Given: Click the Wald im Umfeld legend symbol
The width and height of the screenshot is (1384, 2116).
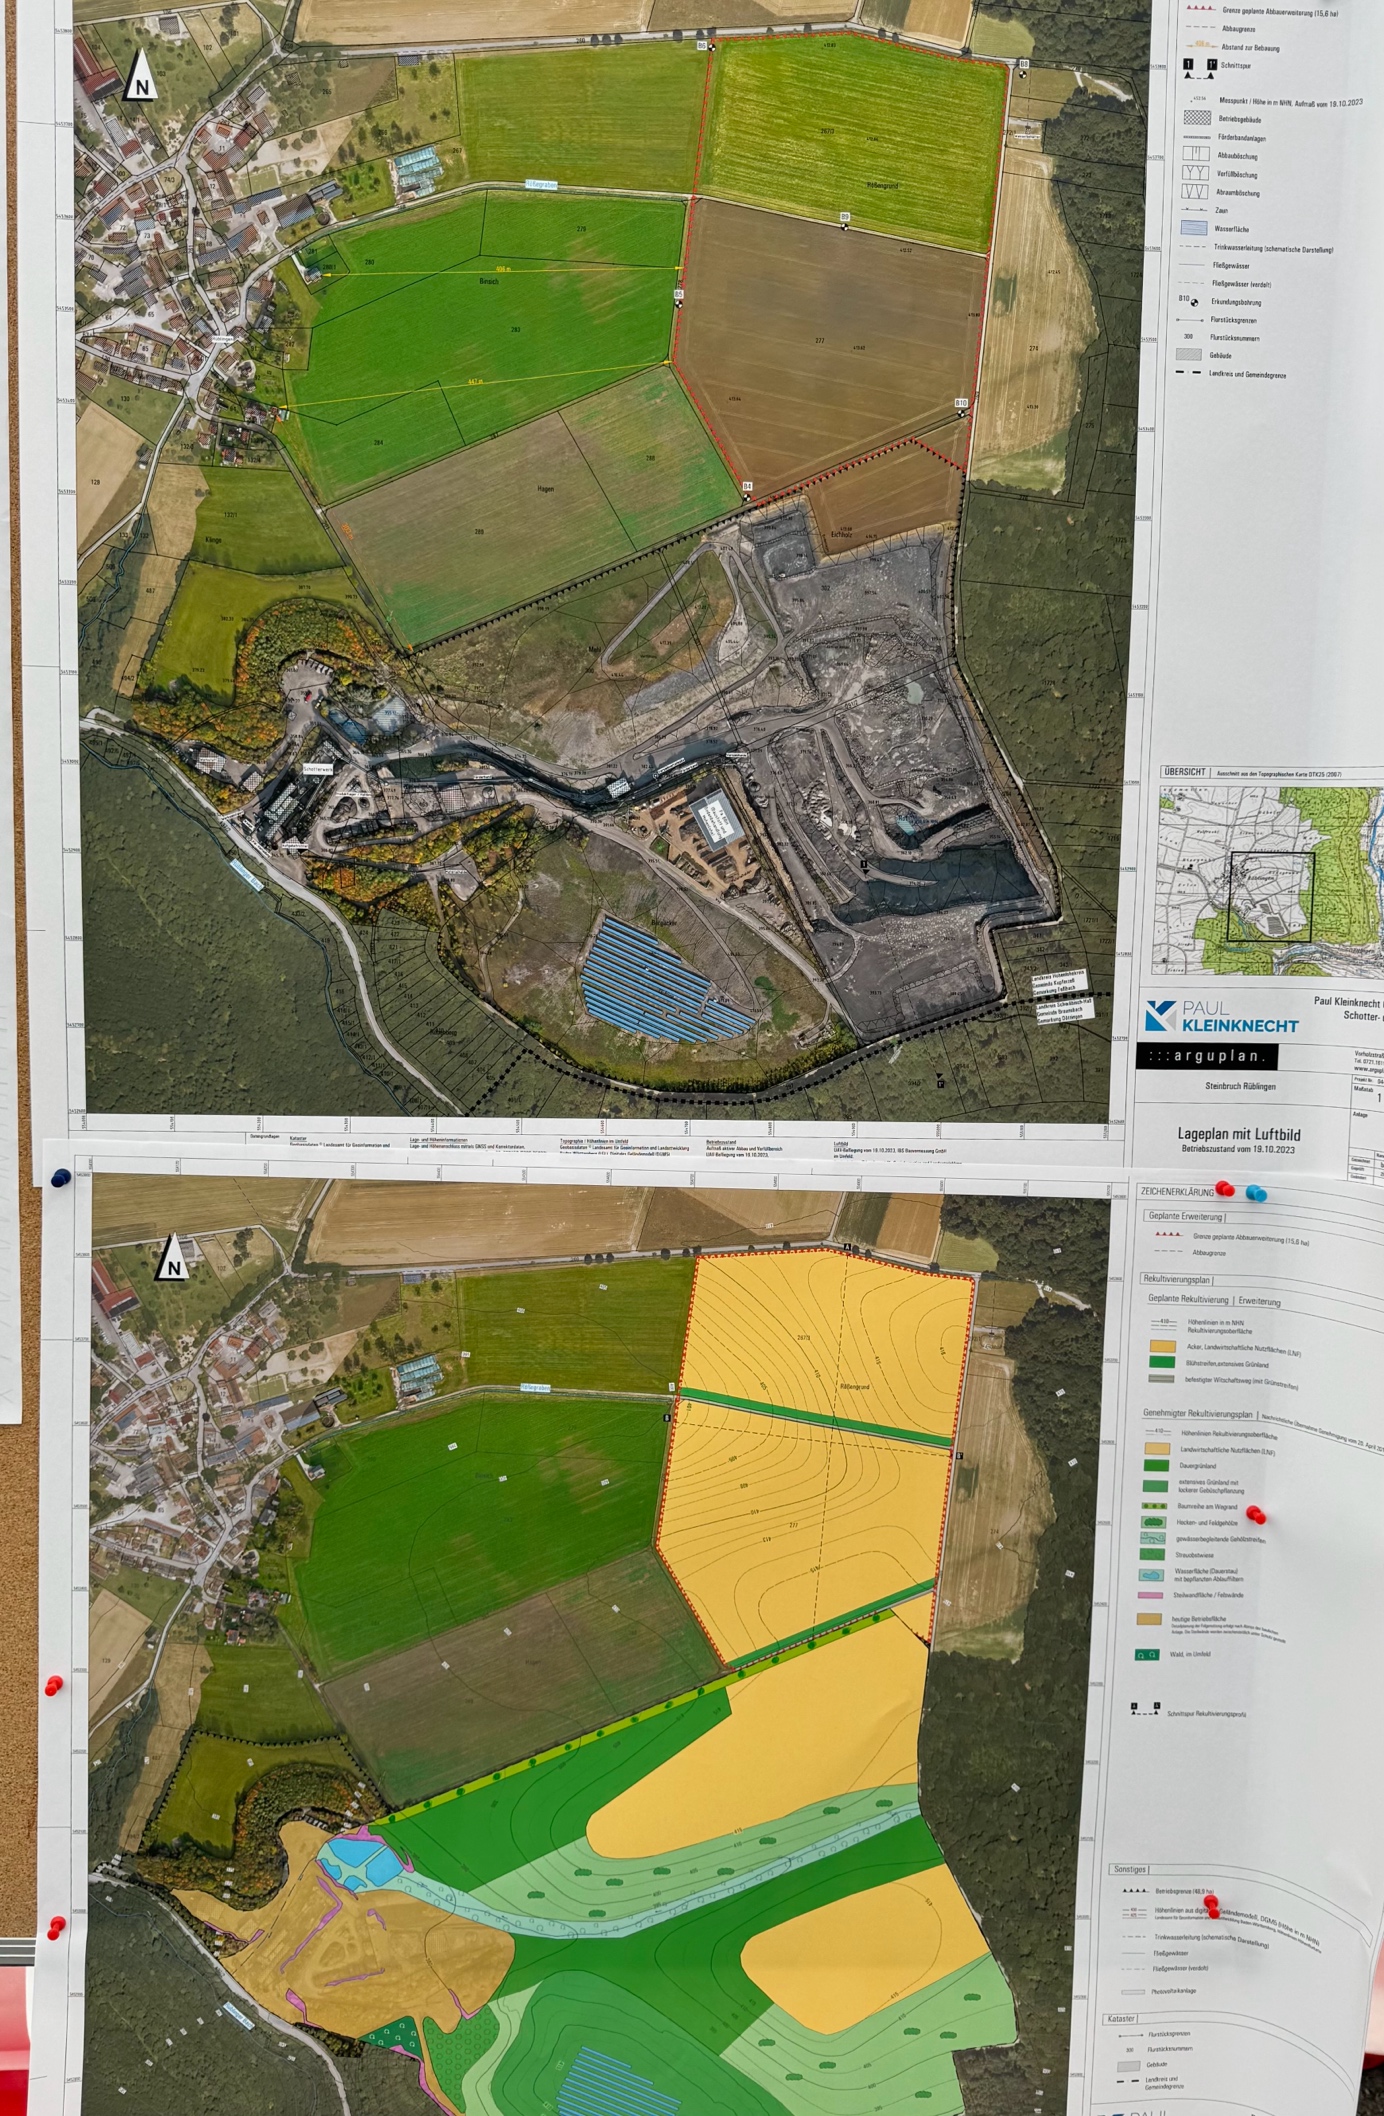Looking at the screenshot, I should pyautogui.click(x=1146, y=1655).
